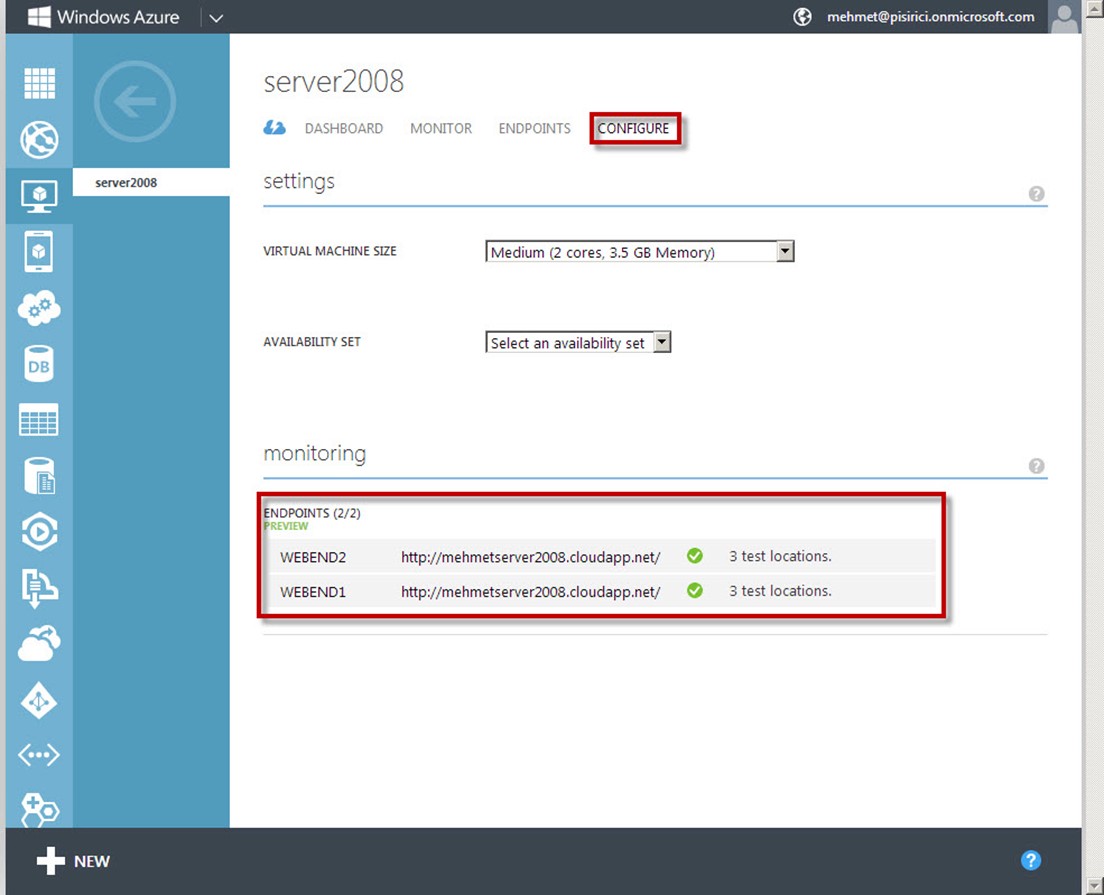Open SQL Databases DB icon in sidebar
This screenshot has width=1104, height=895.
tap(39, 364)
